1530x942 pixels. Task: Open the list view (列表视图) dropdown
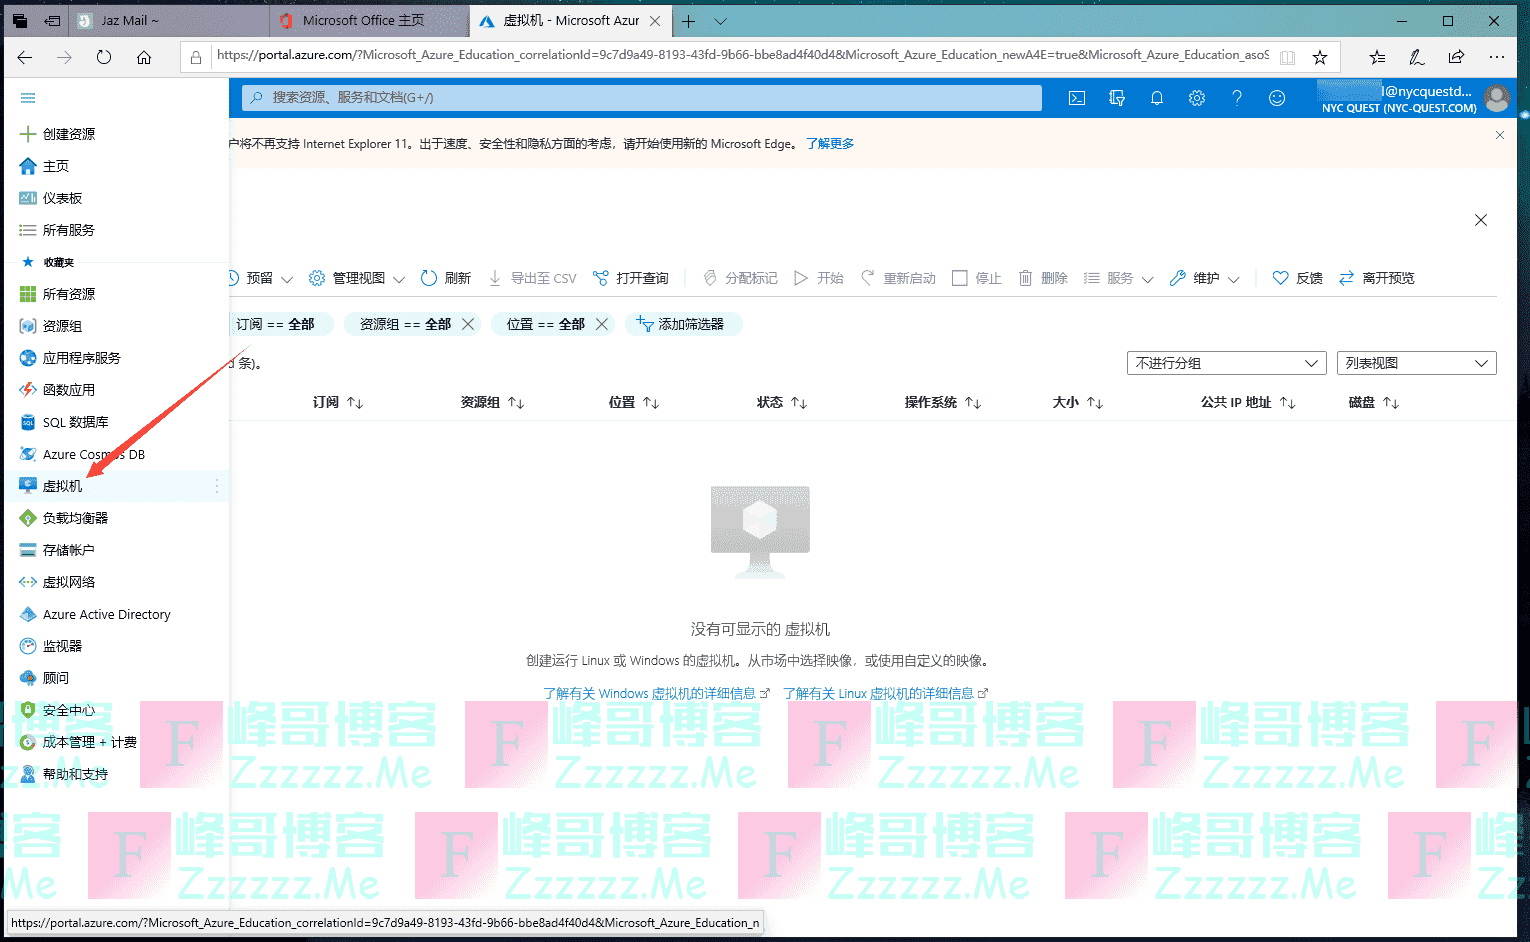1416,363
